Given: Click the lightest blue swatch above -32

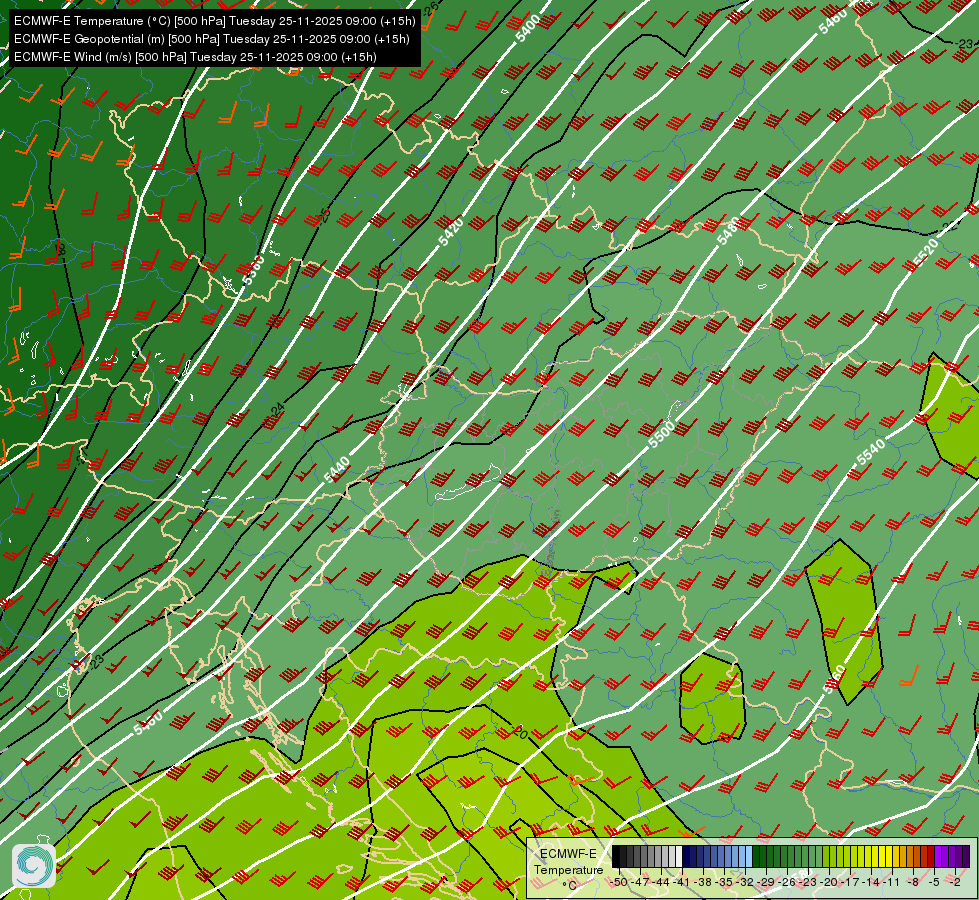Looking at the screenshot, I should point(749,856).
